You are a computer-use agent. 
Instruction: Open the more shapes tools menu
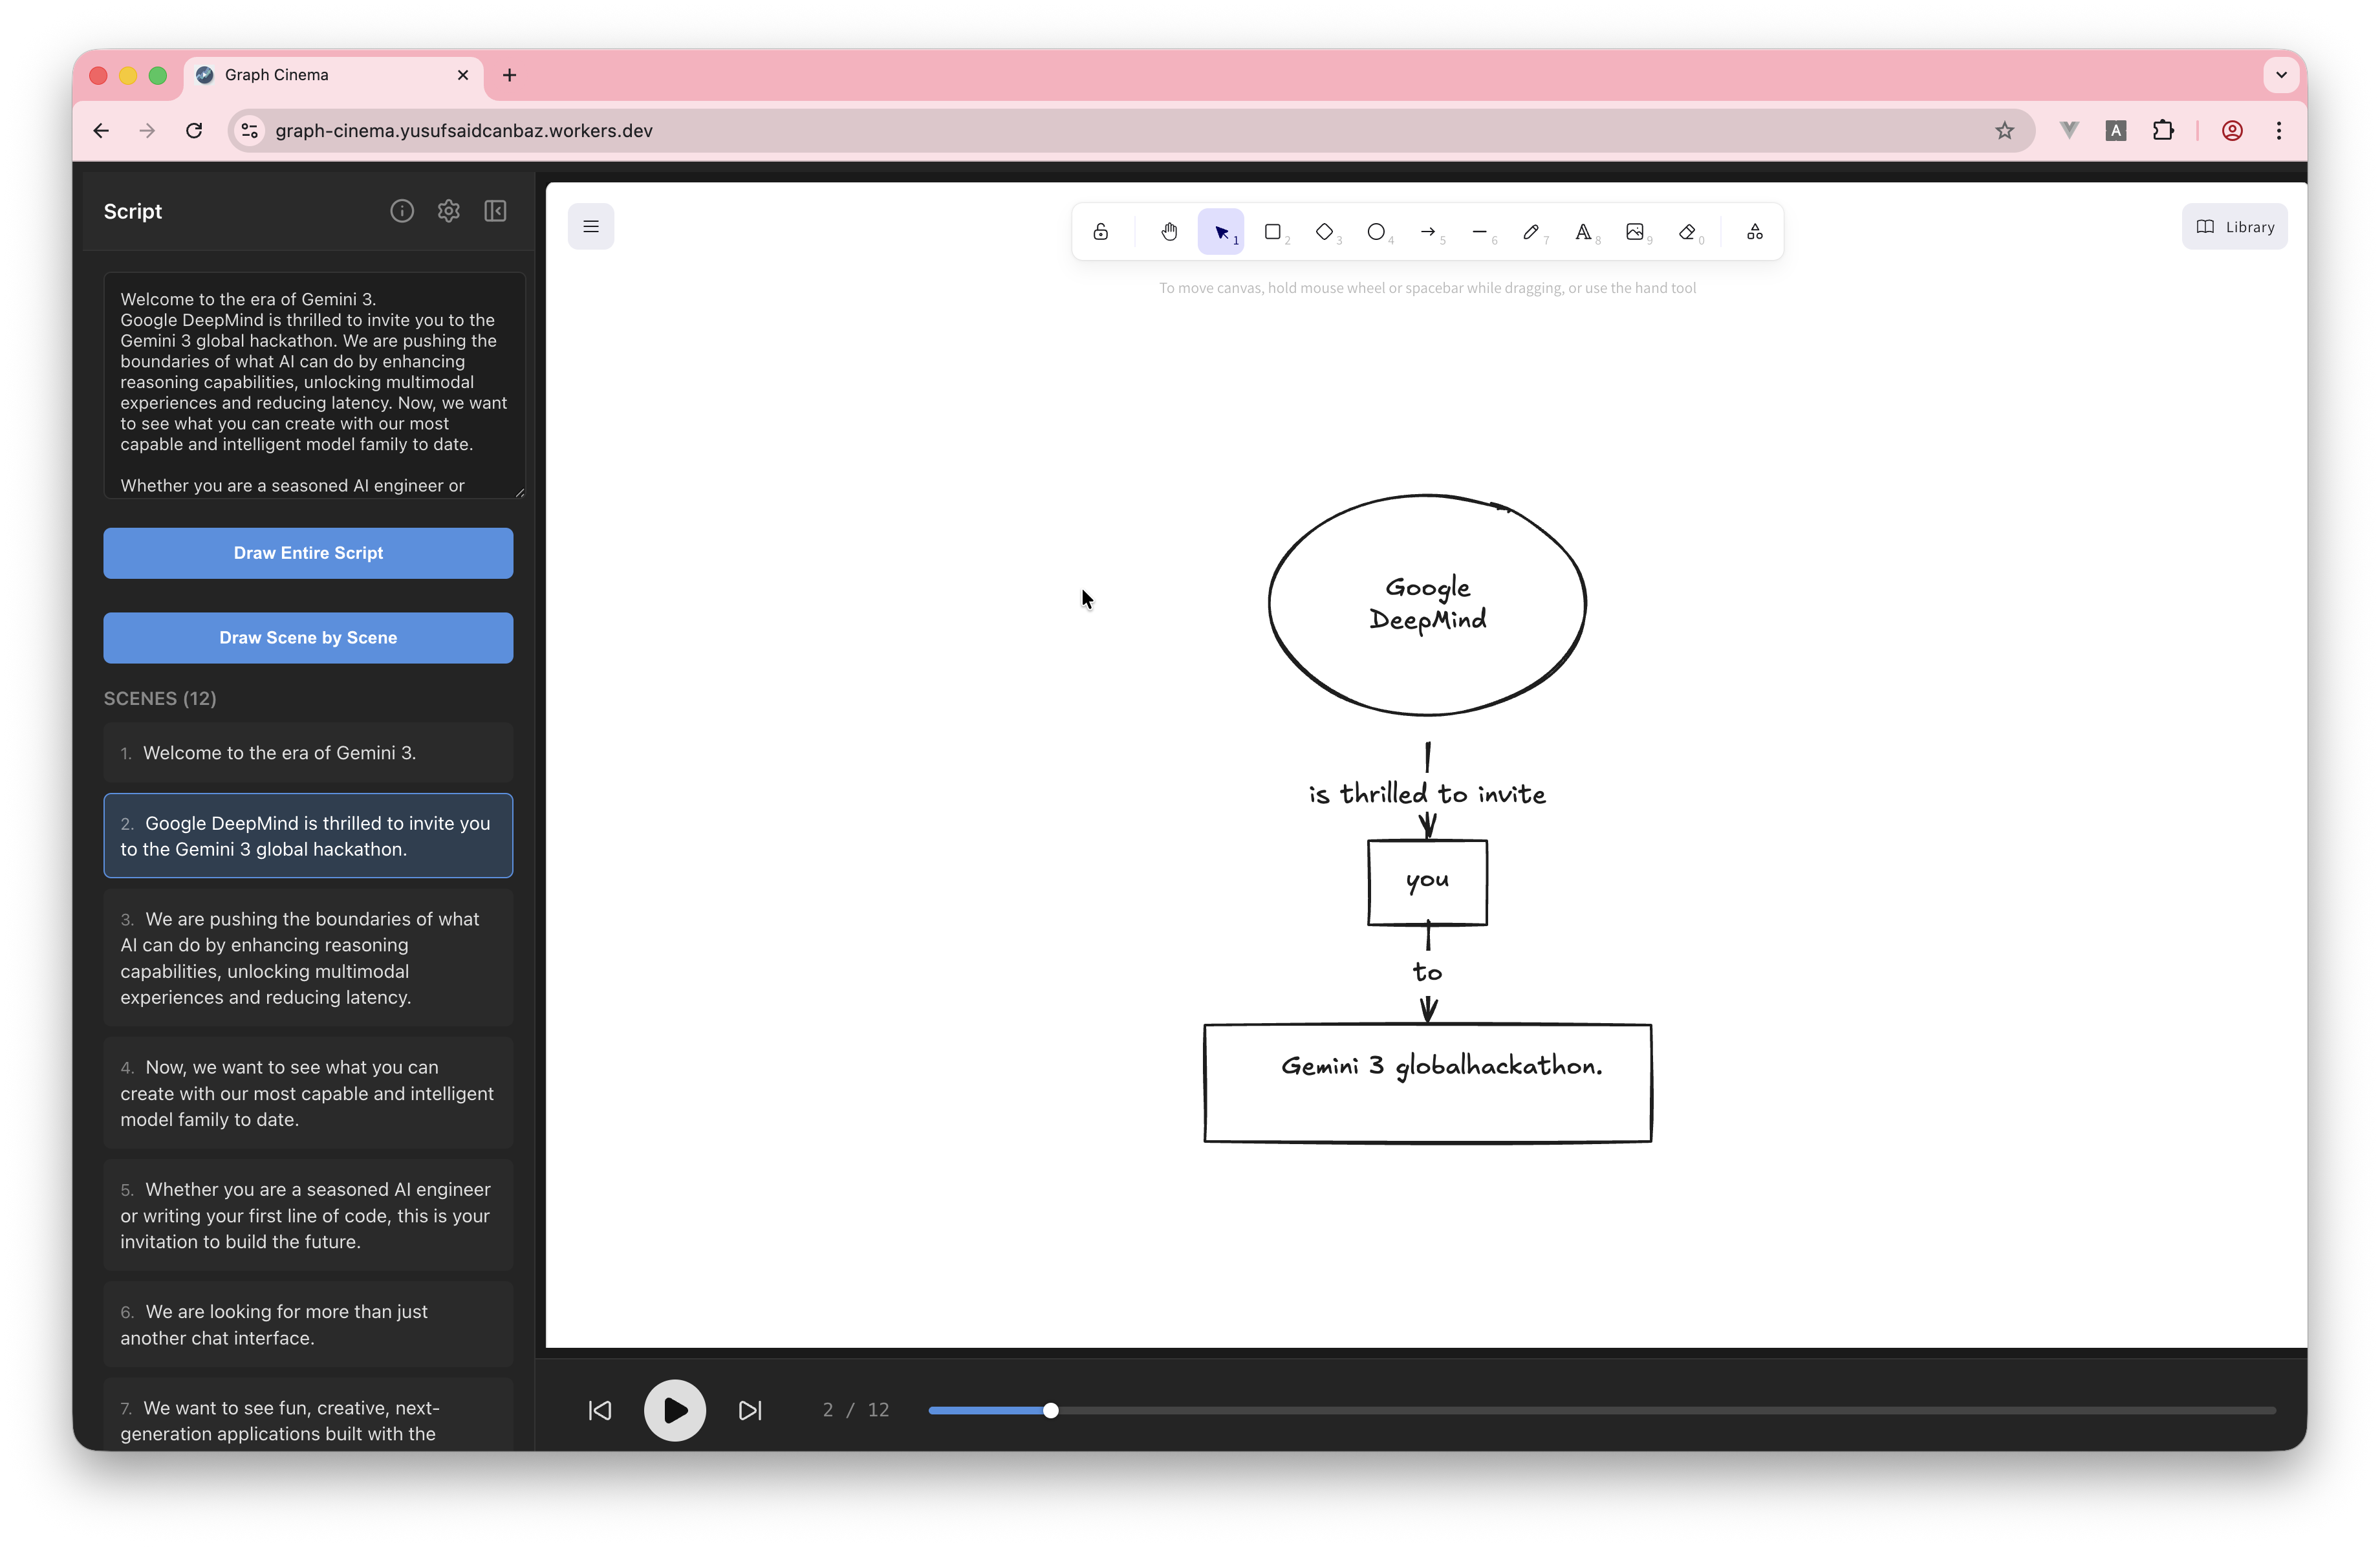pos(1754,232)
